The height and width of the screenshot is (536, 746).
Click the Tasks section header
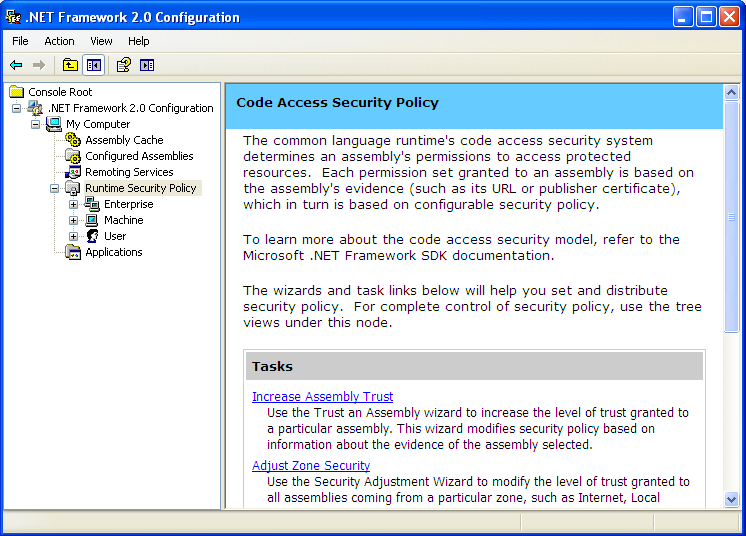click(474, 366)
